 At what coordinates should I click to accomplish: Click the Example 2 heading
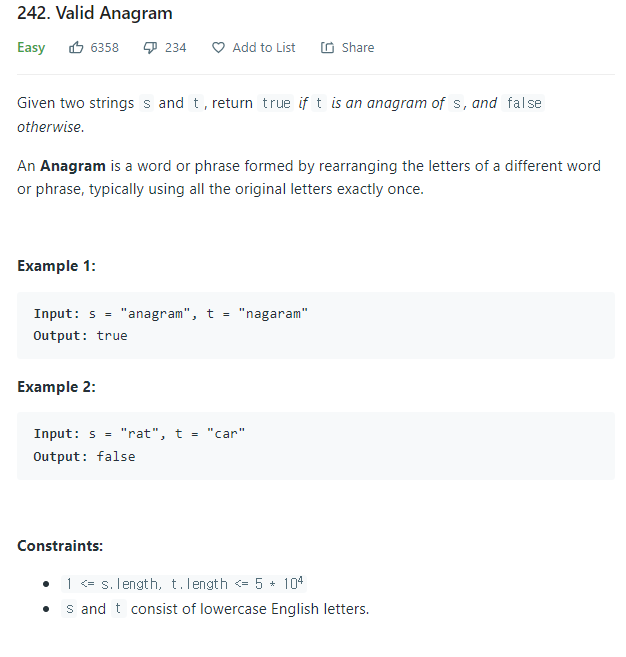(x=57, y=386)
